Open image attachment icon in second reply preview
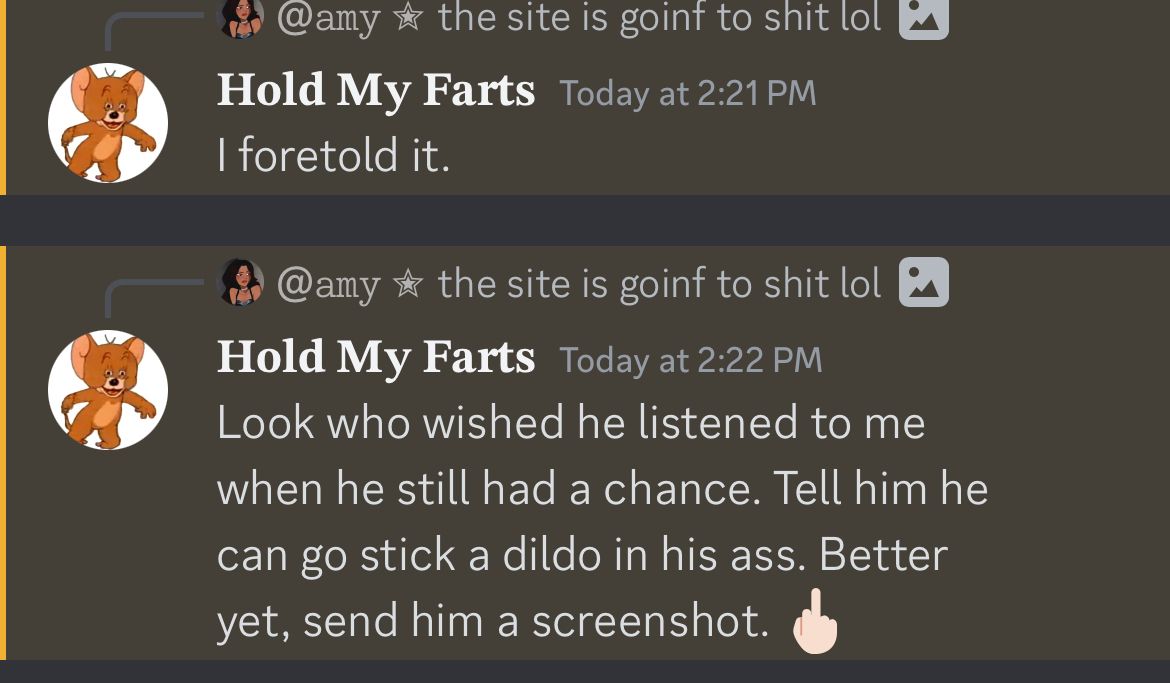The image size is (1170, 683). (x=924, y=282)
